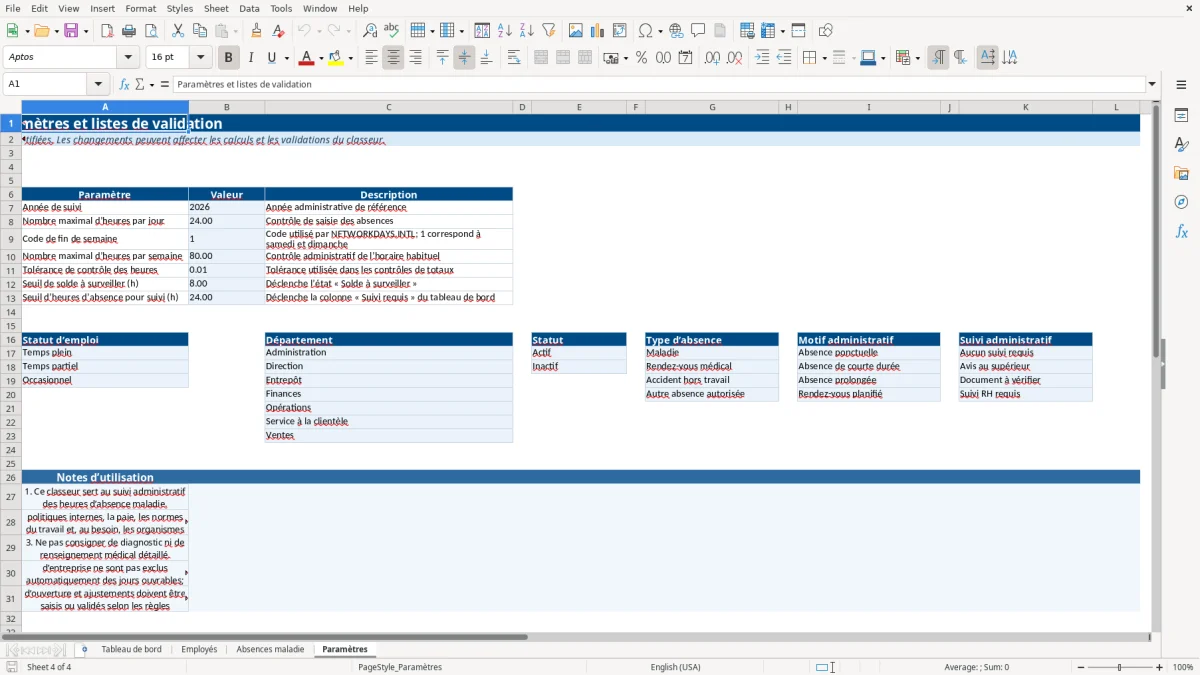
Task: Format cell as percent
Action: (641, 58)
